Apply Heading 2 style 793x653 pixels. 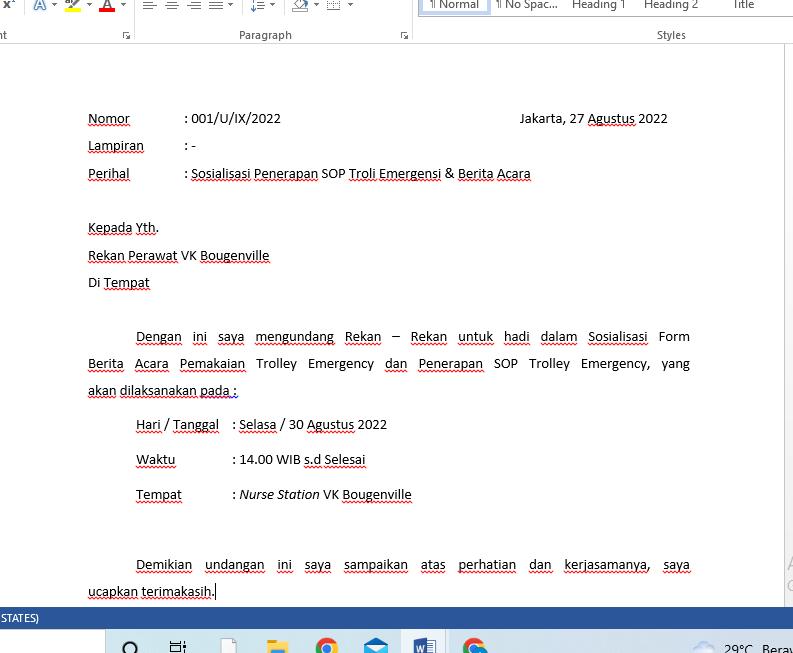671,5
